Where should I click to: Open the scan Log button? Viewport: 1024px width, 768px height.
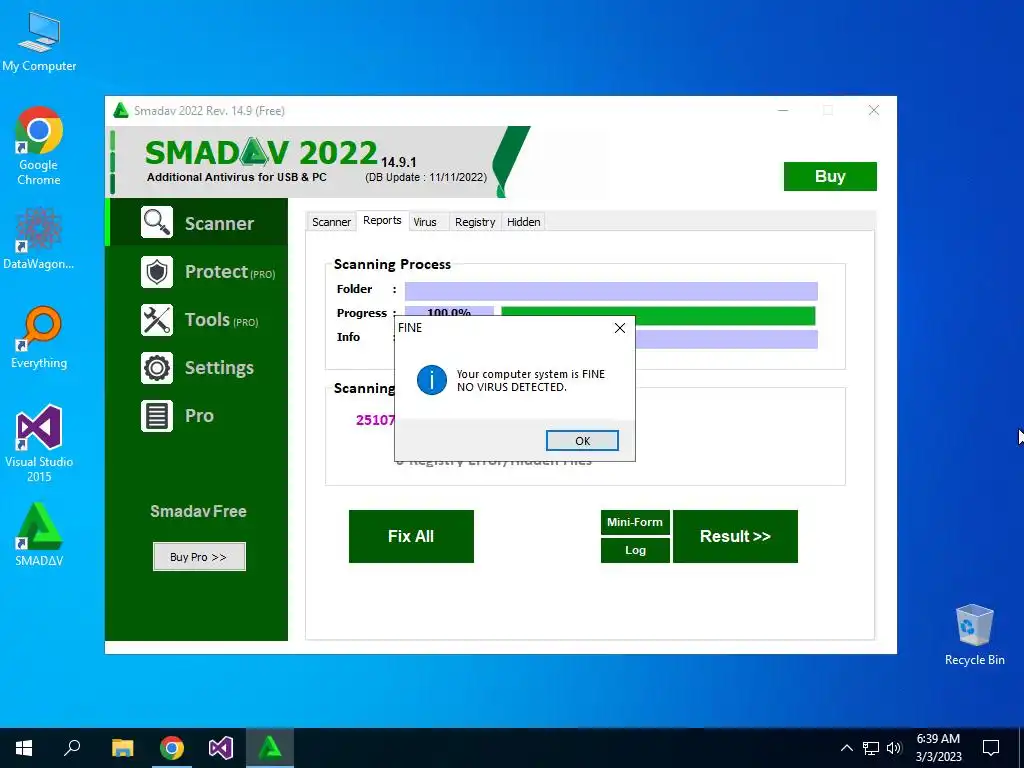coord(635,551)
